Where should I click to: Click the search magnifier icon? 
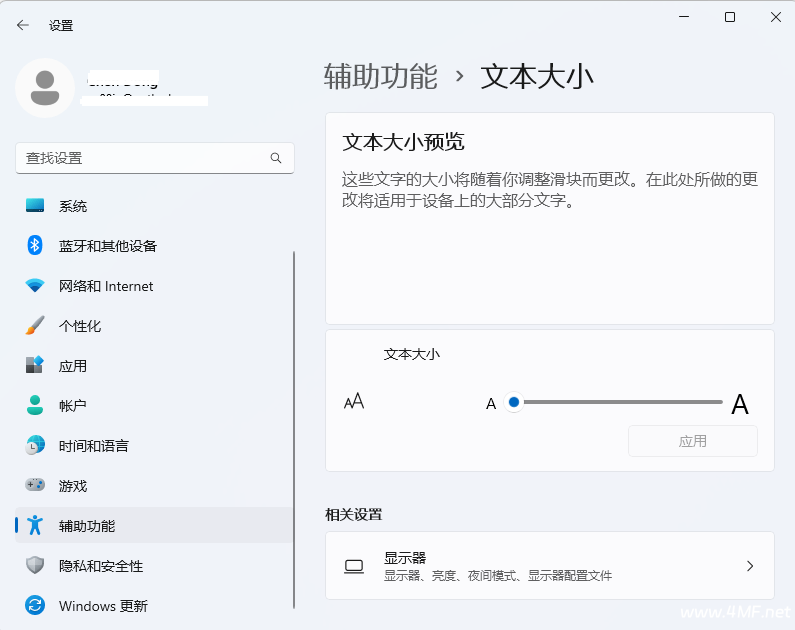276,158
